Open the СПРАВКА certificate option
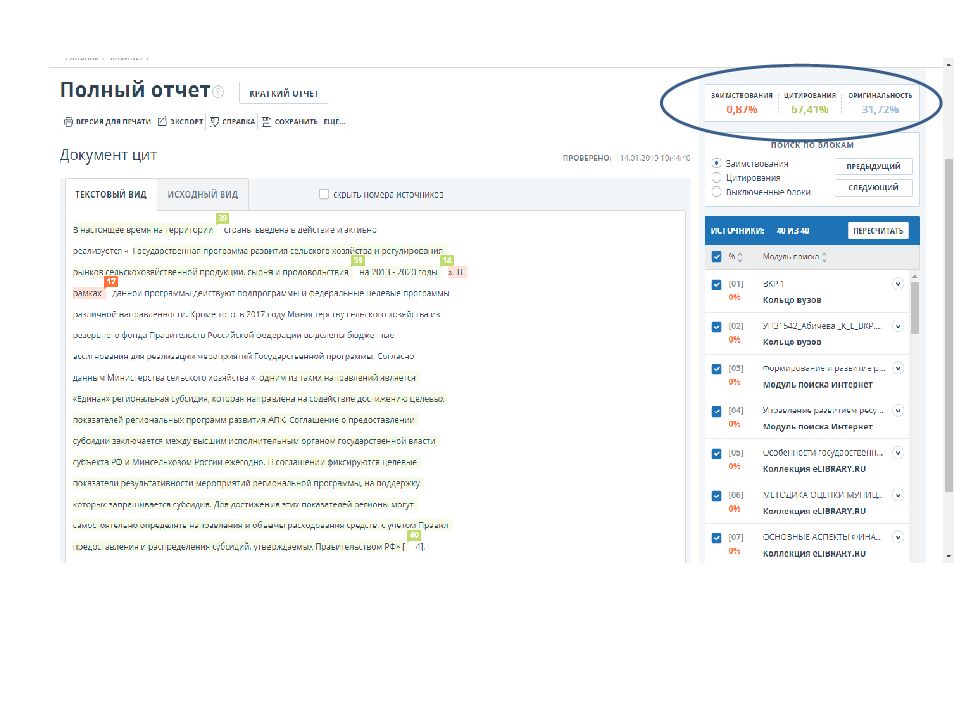960x720 pixels. [x=232, y=122]
